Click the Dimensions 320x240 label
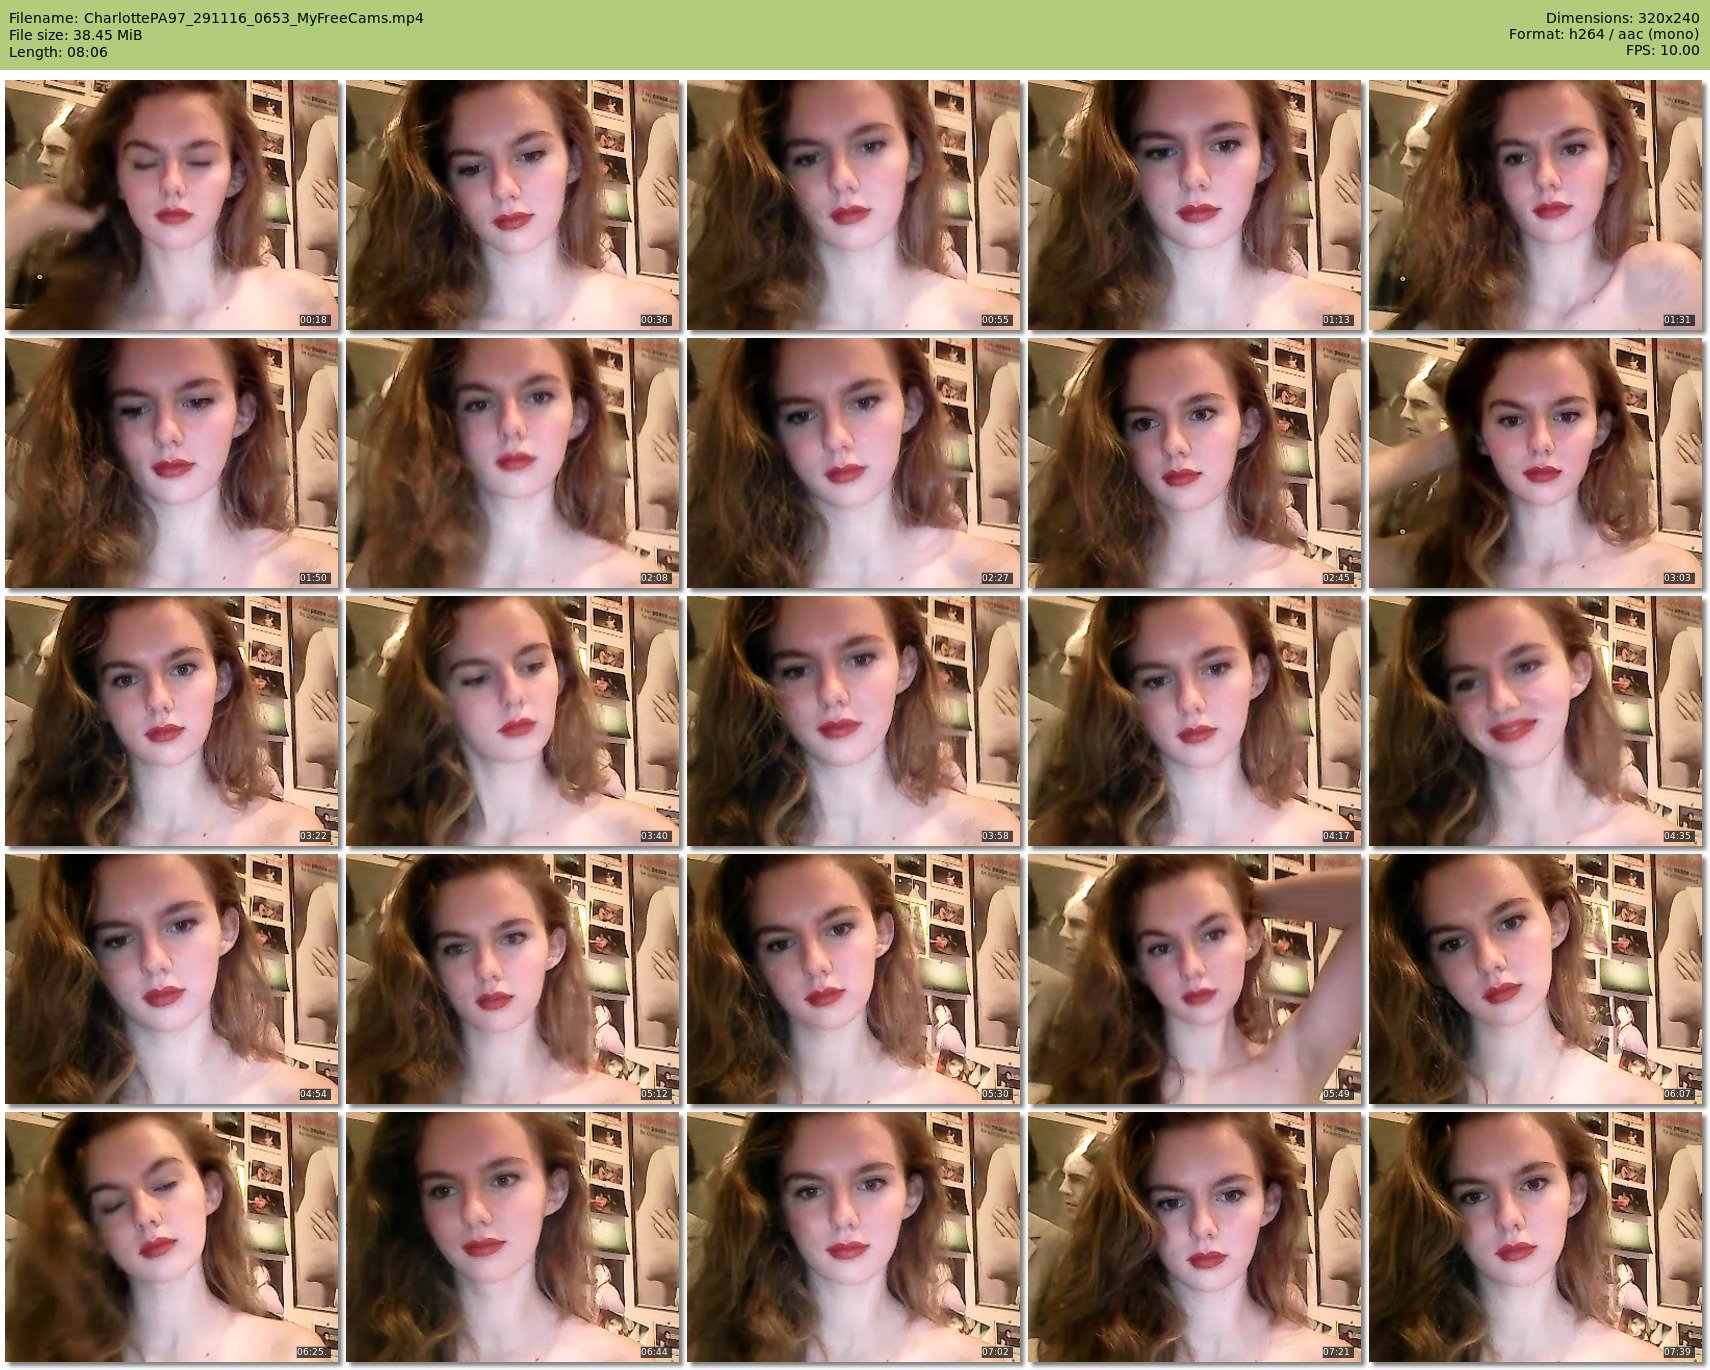The image size is (1710, 1370). 1622,18
